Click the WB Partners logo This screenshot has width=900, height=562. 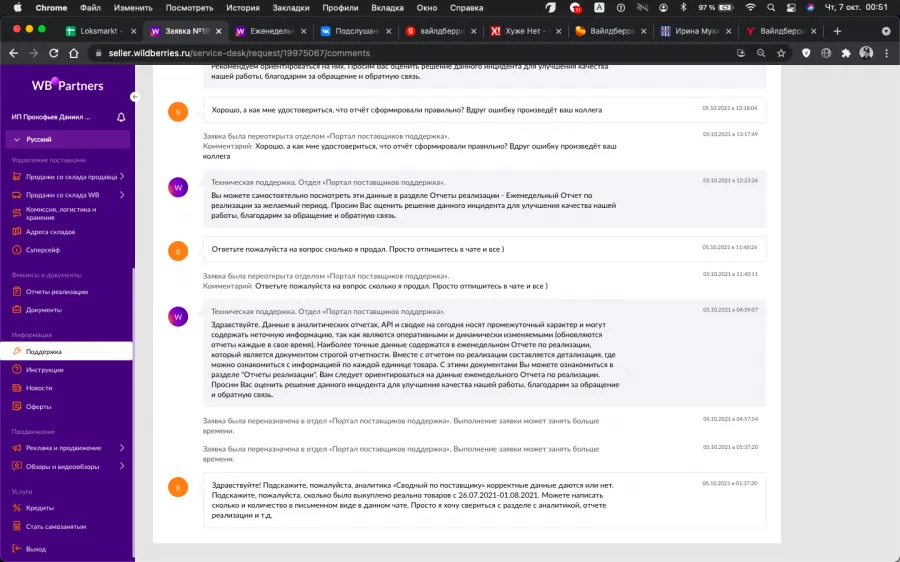coord(67,86)
